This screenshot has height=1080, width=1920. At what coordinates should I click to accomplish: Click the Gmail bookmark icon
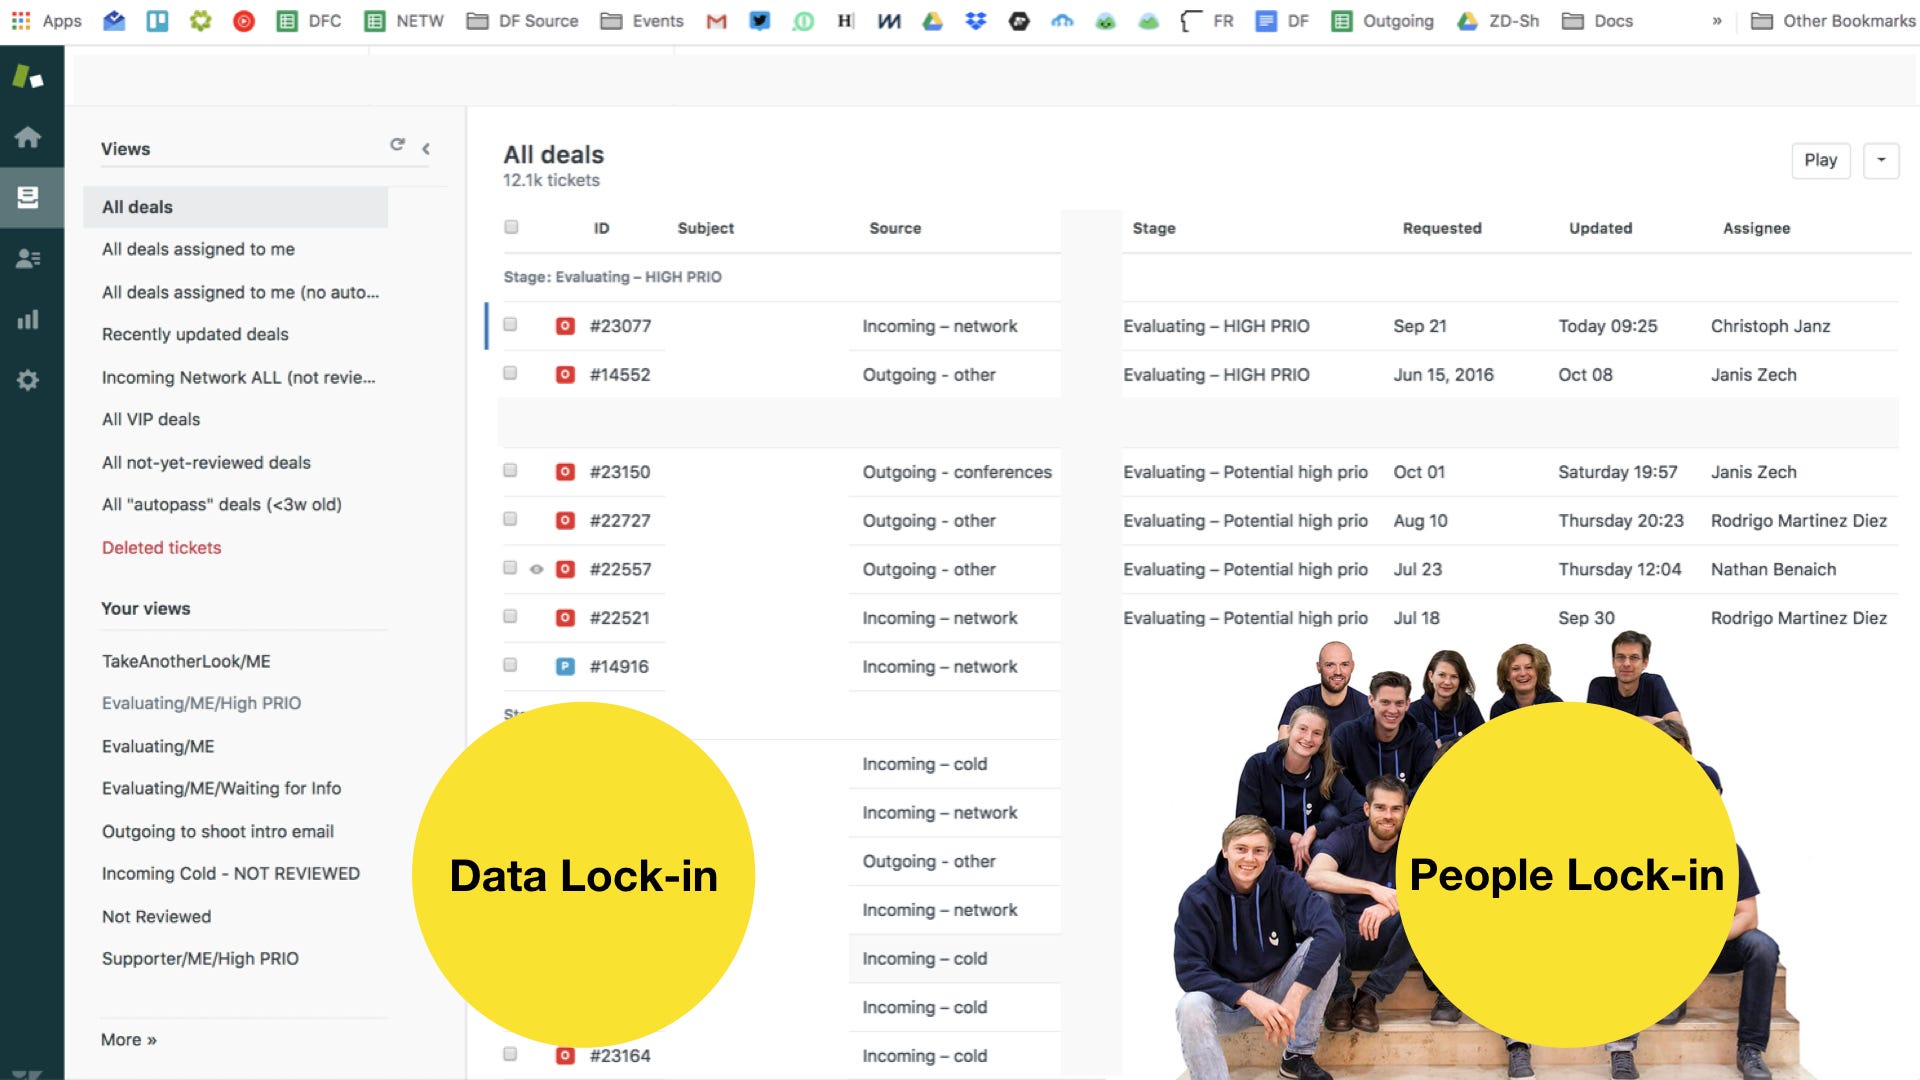pos(716,21)
